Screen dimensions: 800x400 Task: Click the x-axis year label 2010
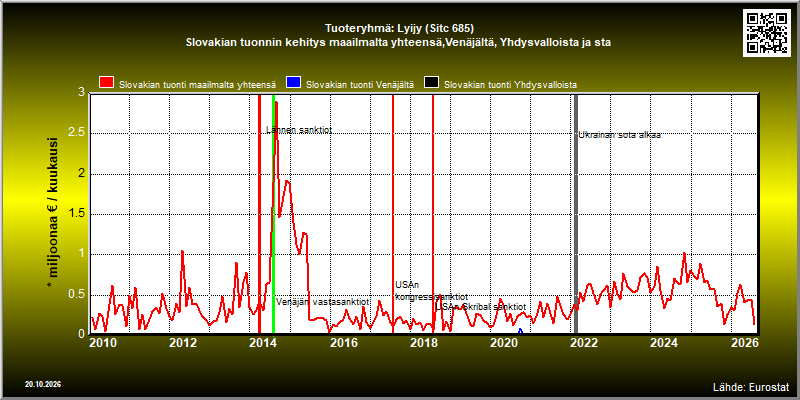103,342
